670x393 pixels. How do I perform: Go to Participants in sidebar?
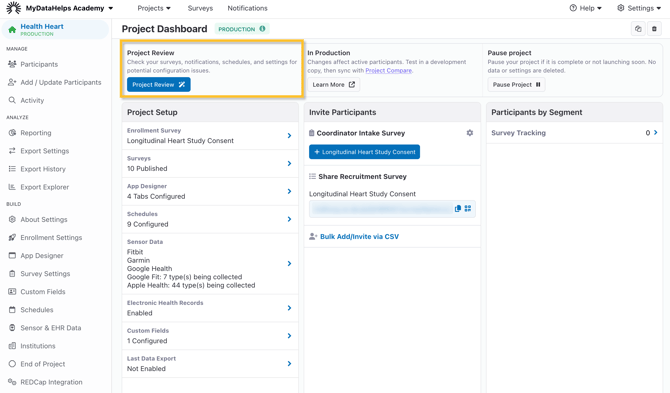(x=39, y=64)
